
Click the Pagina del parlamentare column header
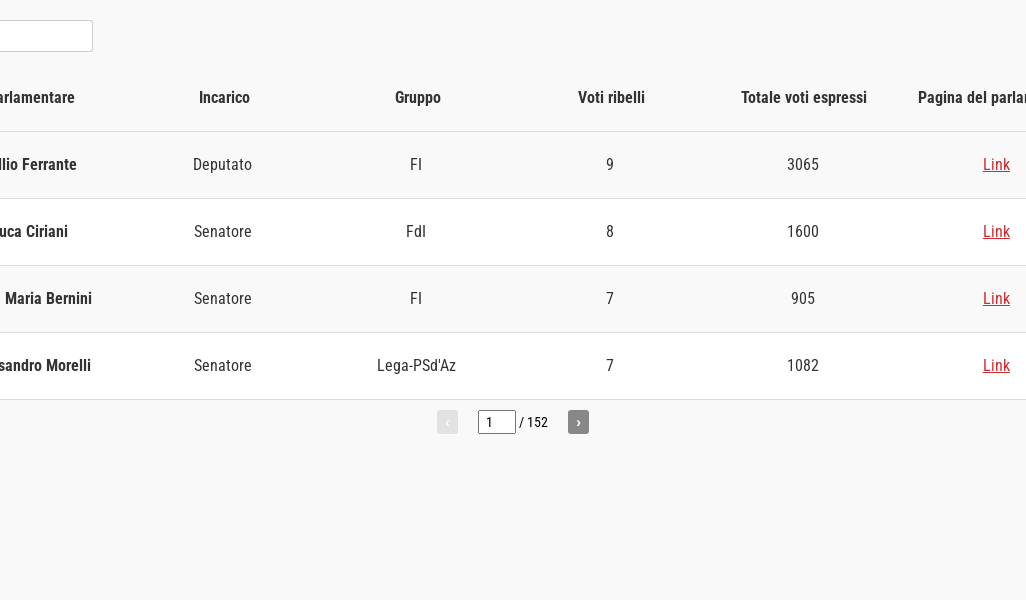[971, 98]
